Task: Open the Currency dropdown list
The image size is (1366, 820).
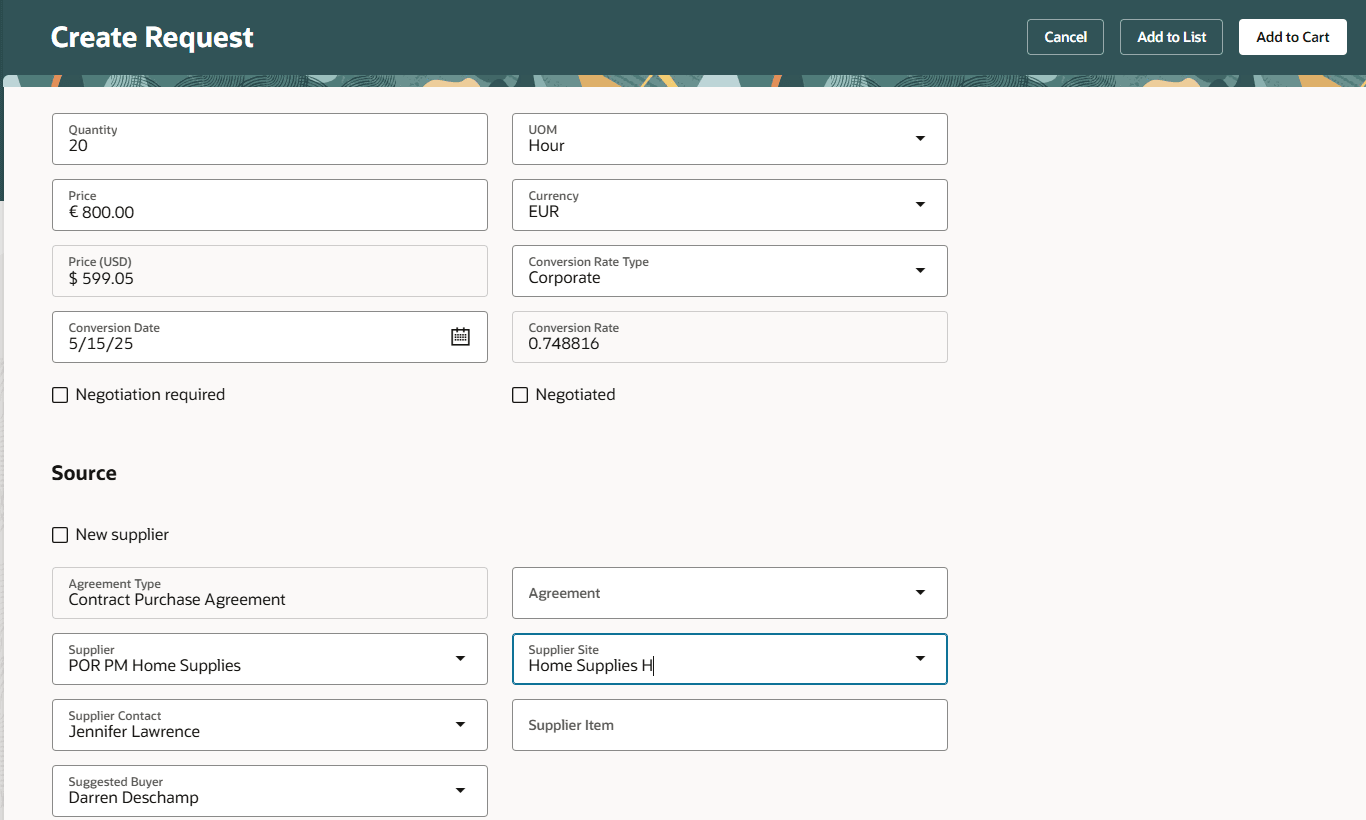Action: (920, 205)
